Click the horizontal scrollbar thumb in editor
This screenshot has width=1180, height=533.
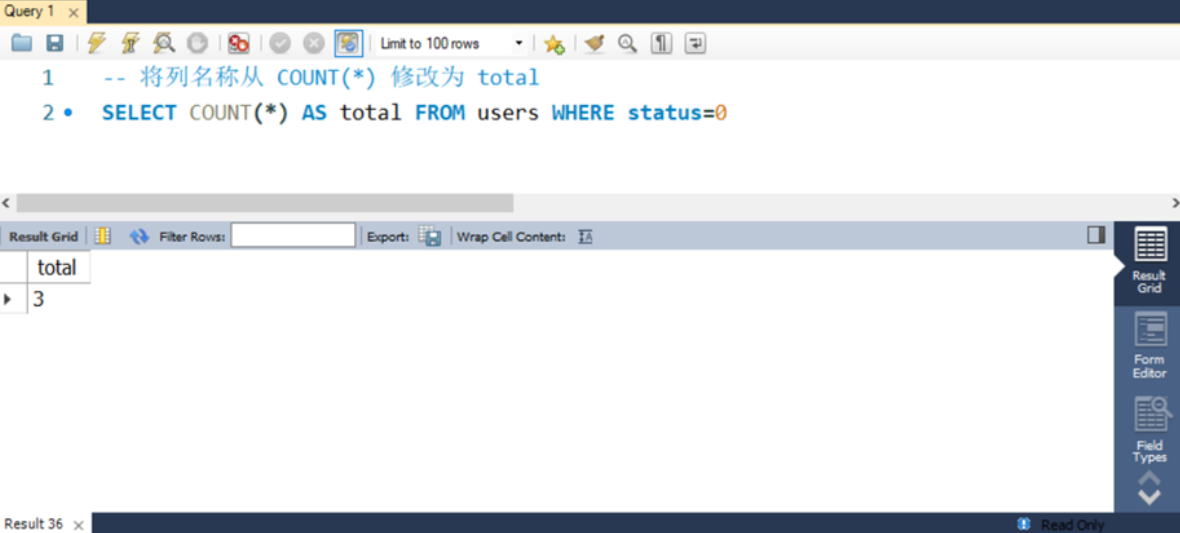click(265, 203)
